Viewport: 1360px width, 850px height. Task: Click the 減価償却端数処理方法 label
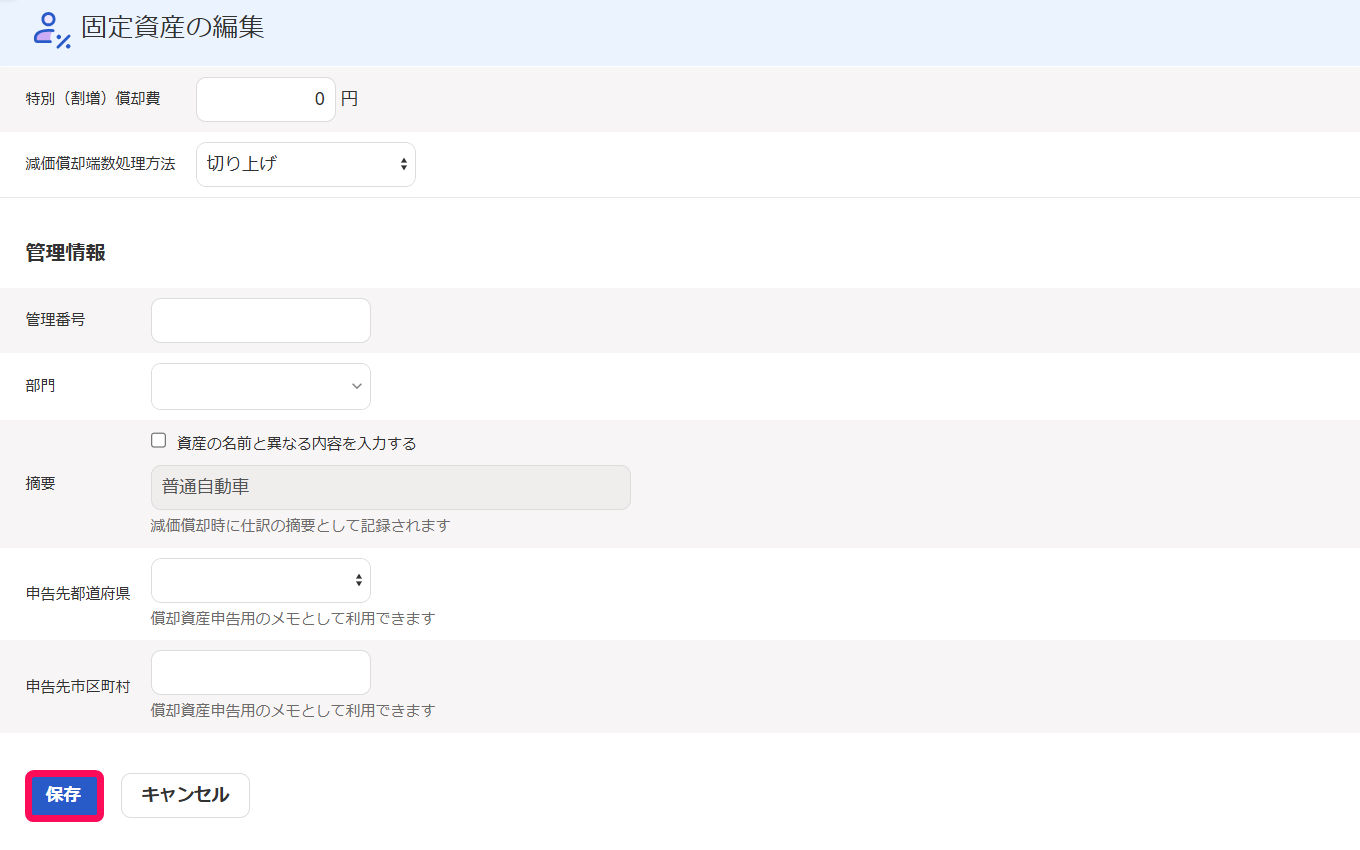(101, 164)
